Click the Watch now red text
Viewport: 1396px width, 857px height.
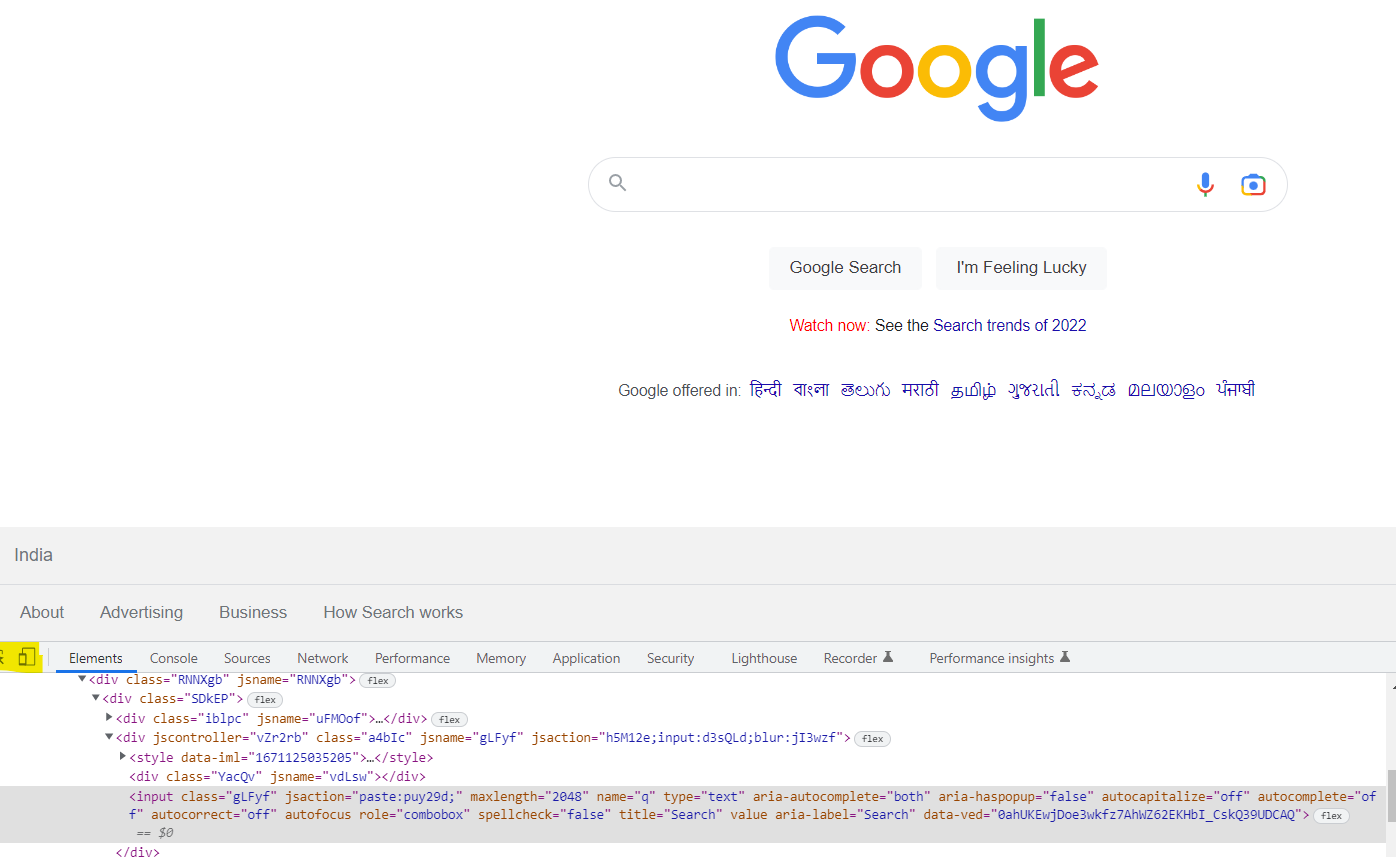click(829, 325)
